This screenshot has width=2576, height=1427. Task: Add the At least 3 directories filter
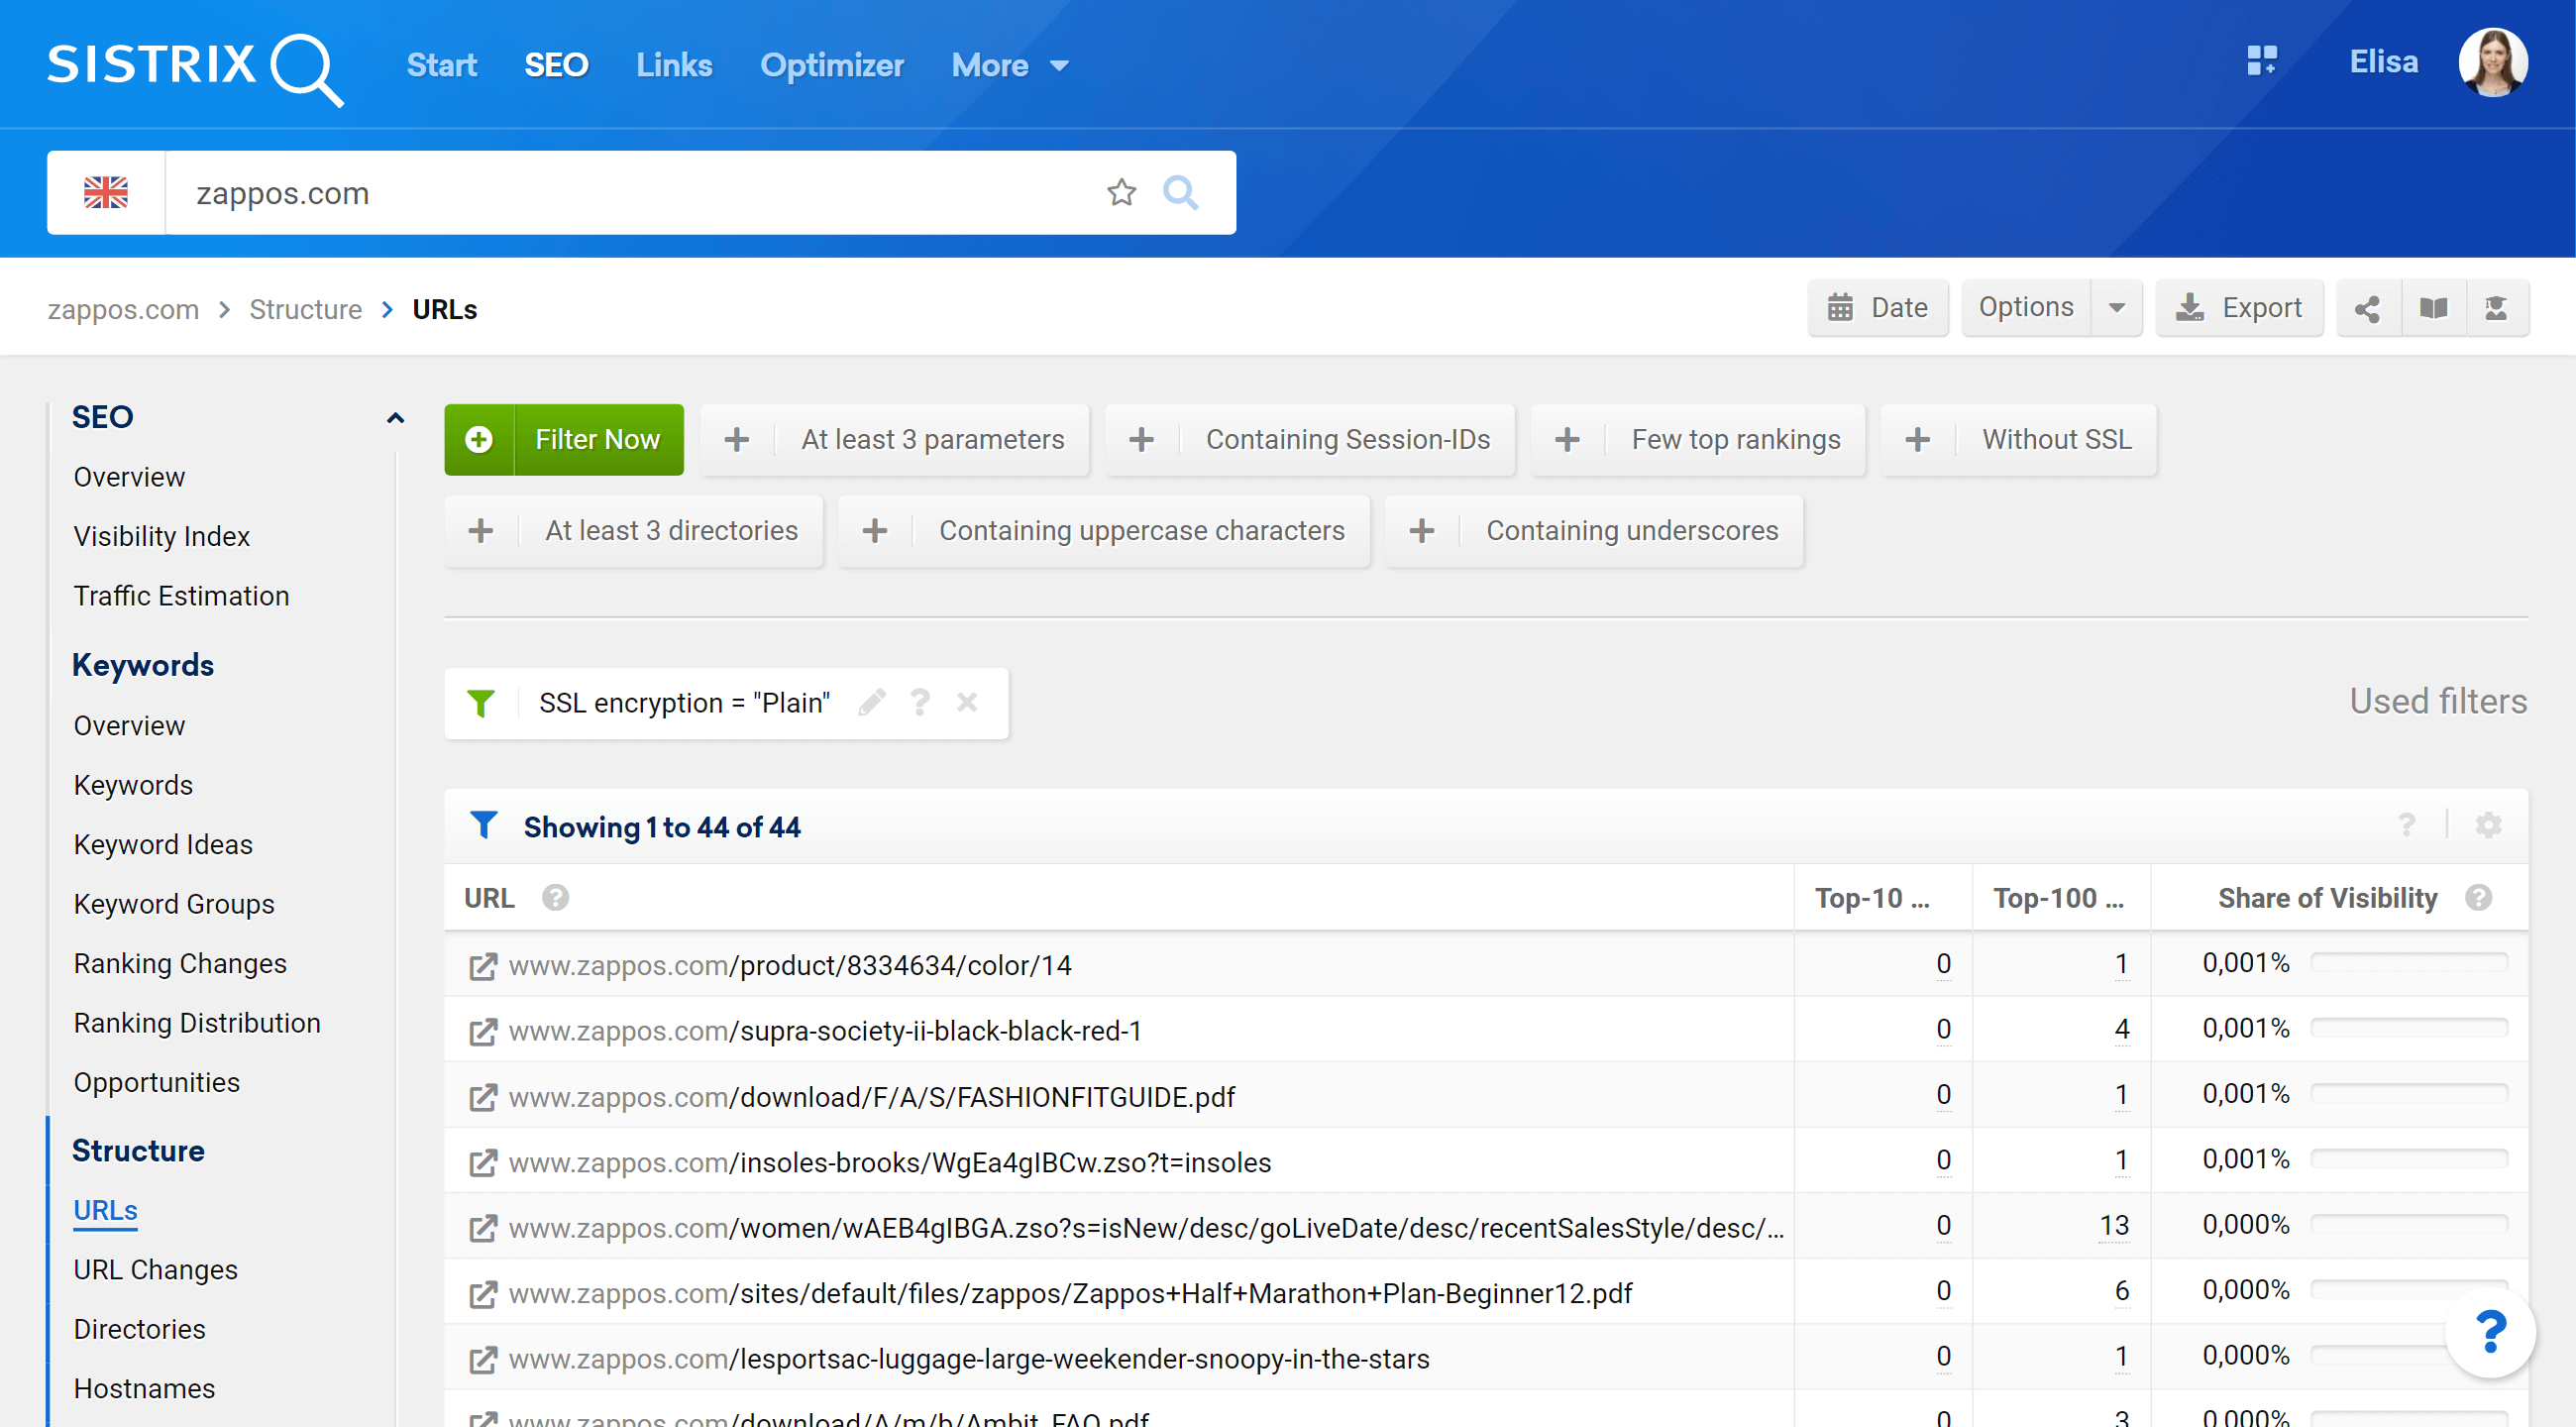pyautogui.click(x=633, y=530)
